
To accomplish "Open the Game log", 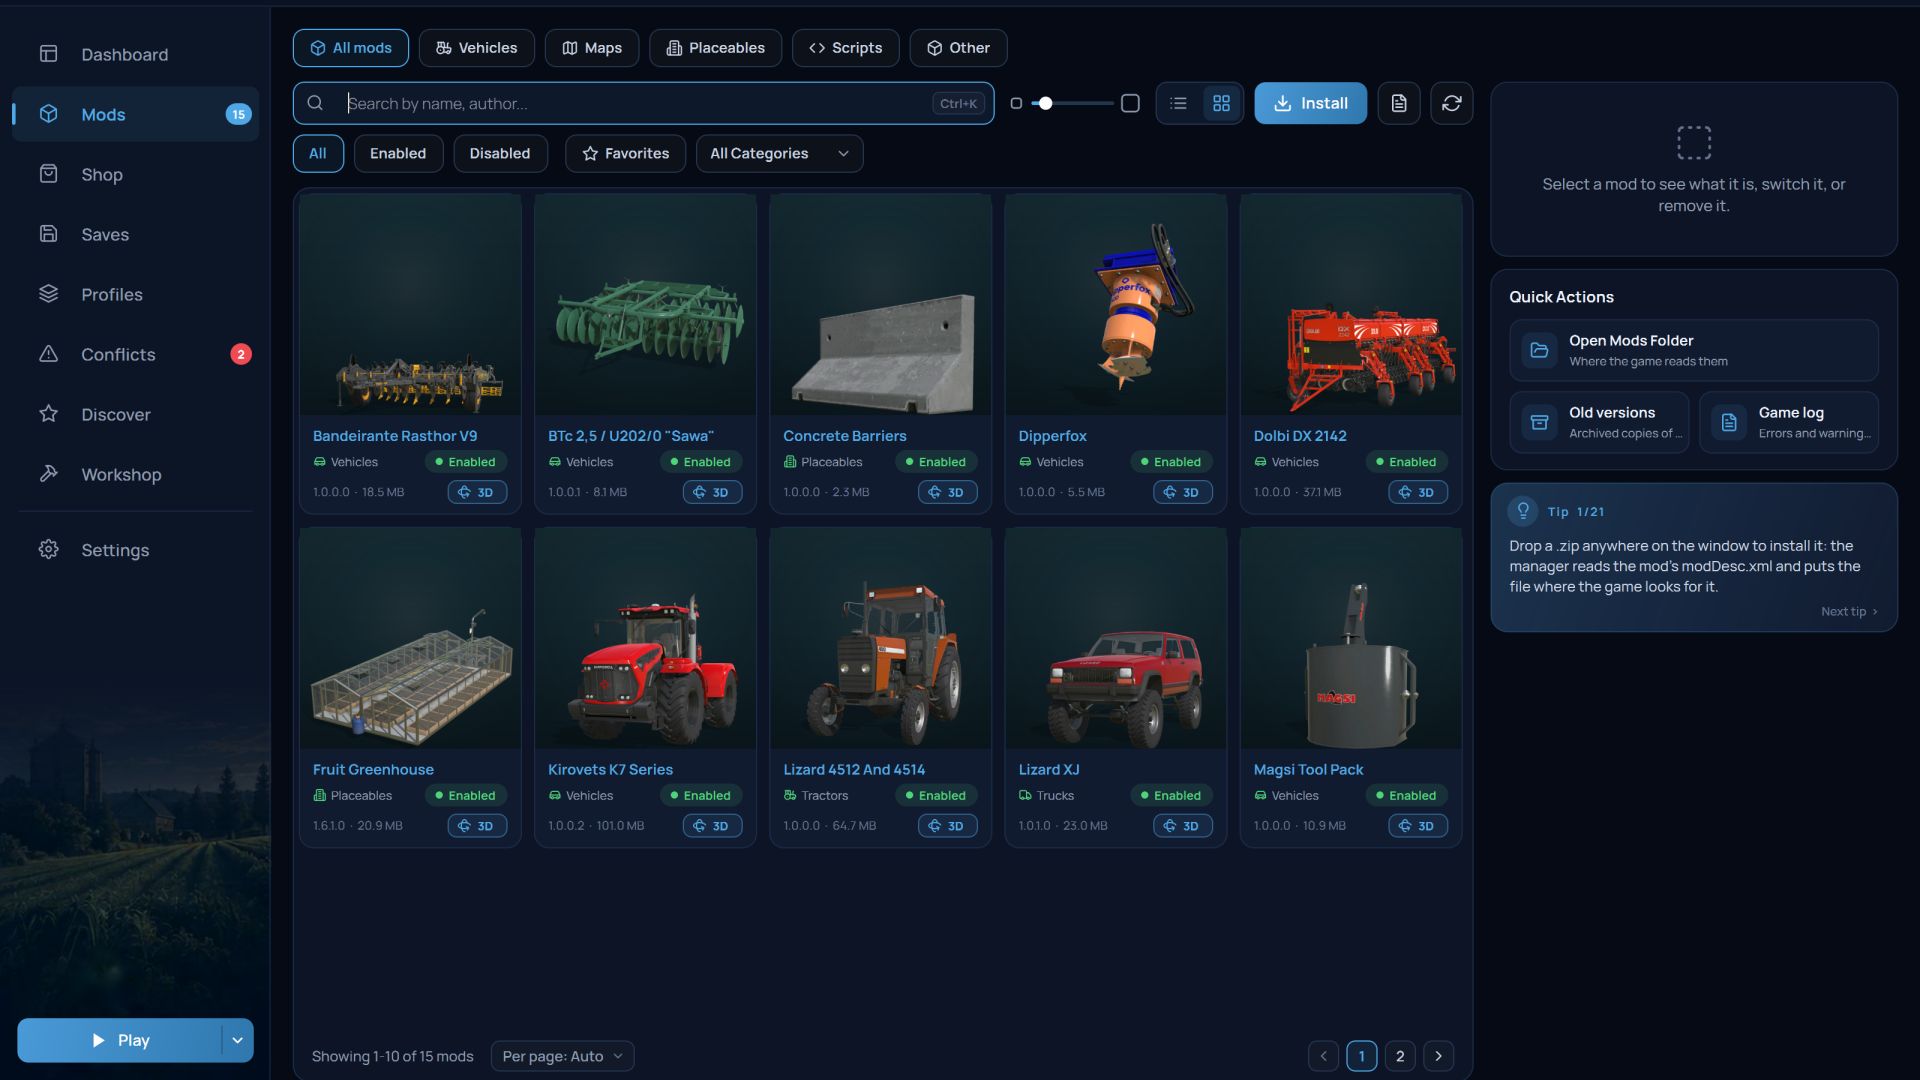I will pos(1789,422).
